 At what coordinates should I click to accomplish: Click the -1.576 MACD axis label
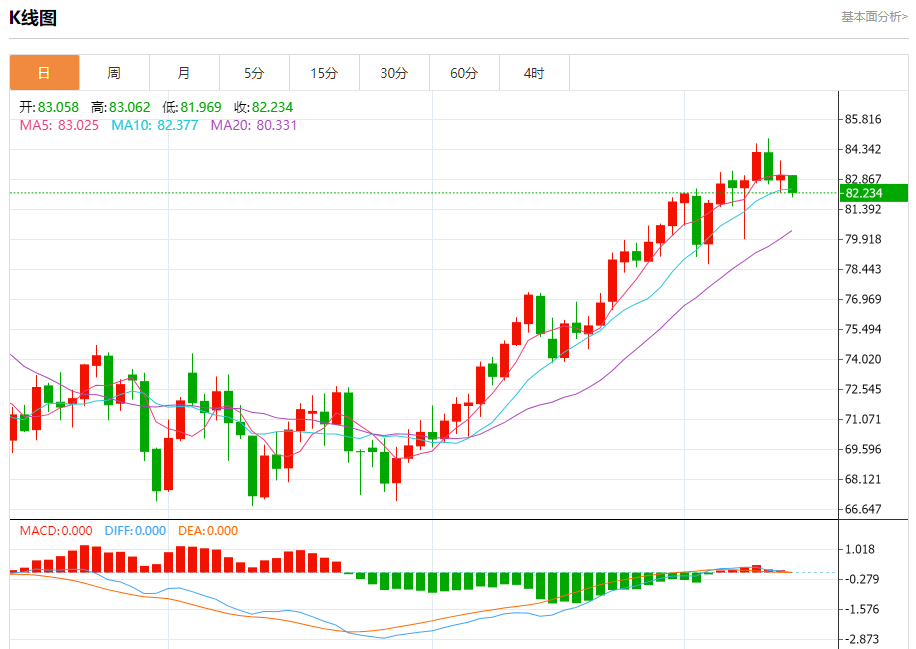pyautogui.click(x=860, y=609)
